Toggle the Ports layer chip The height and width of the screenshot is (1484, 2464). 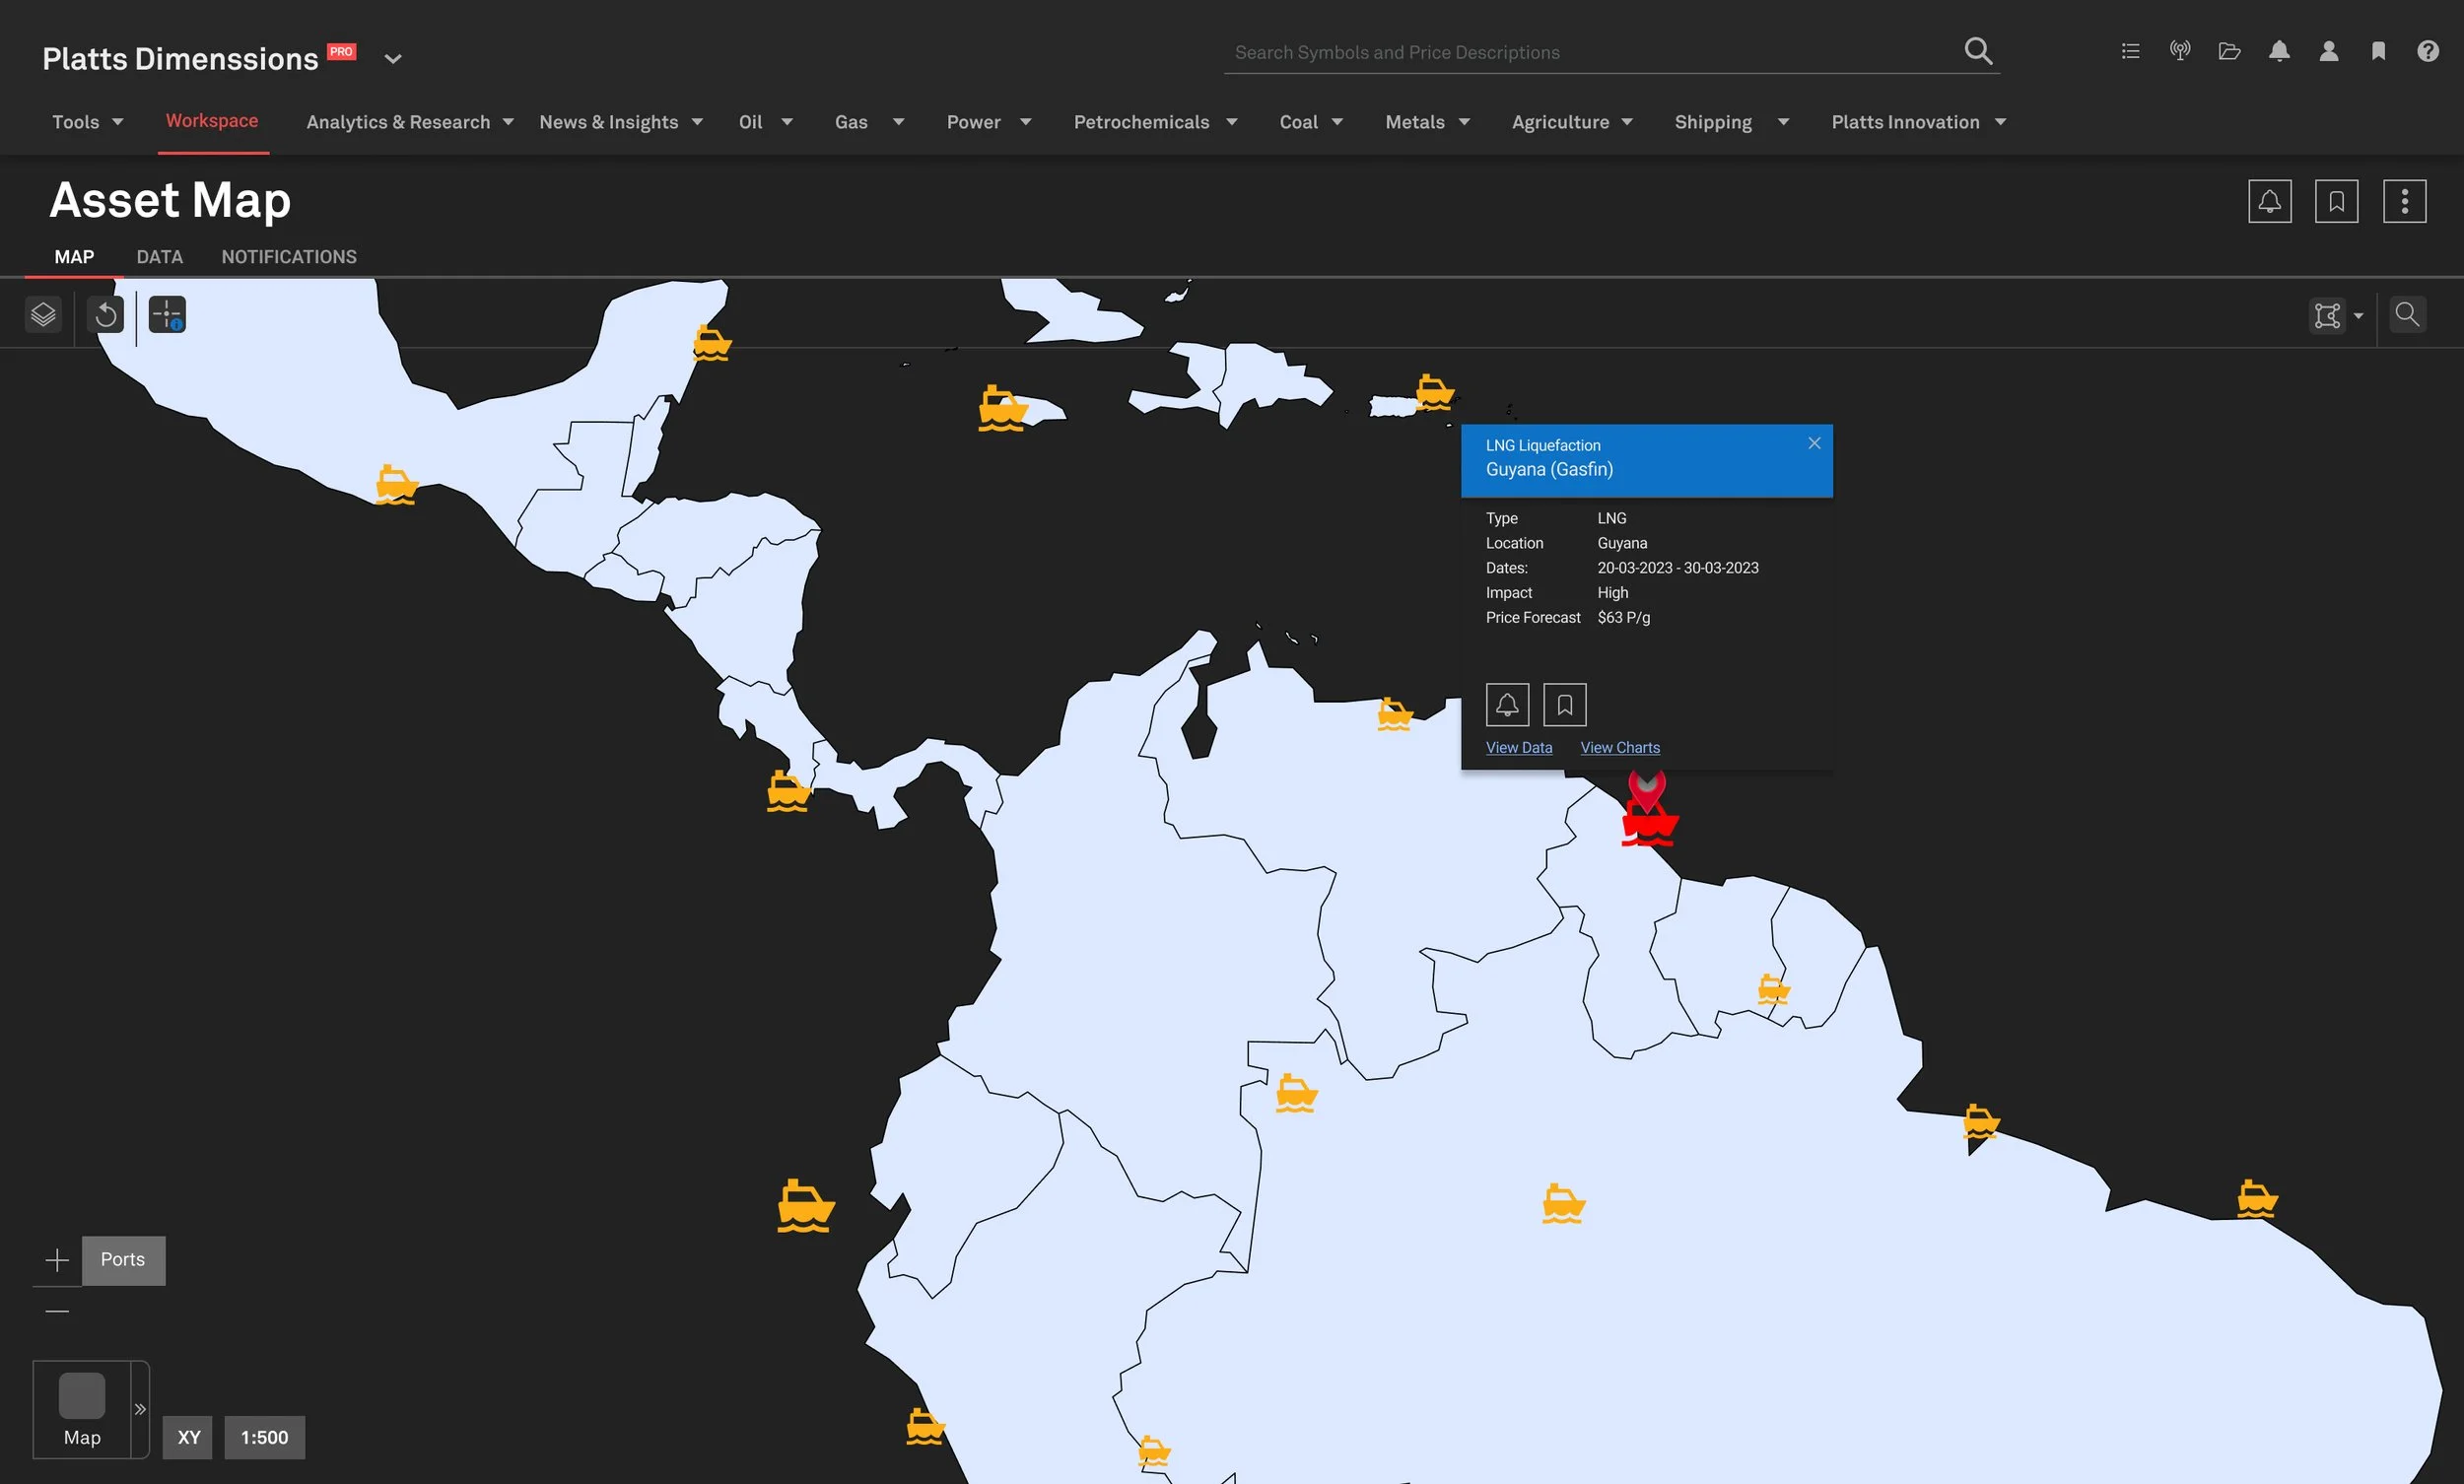click(x=123, y=1260)
